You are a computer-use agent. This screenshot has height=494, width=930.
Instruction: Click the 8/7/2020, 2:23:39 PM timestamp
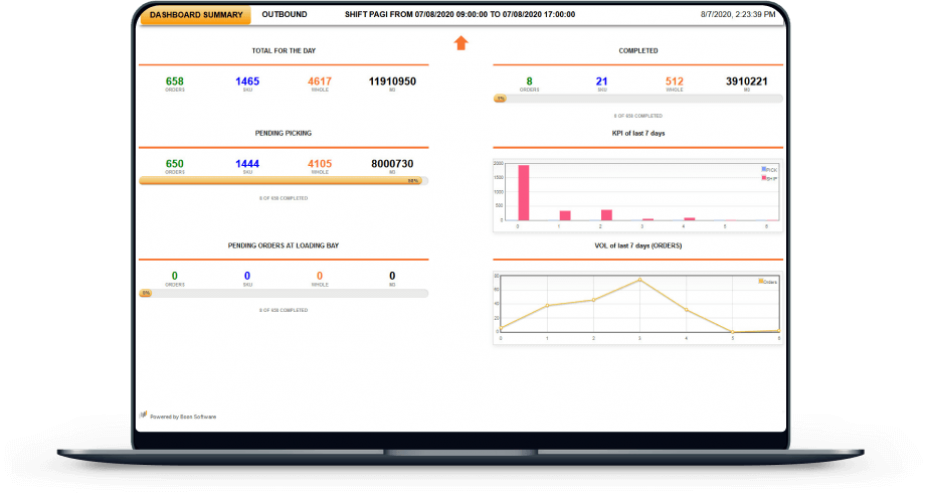pyautogui.click(x=738, y=14)
